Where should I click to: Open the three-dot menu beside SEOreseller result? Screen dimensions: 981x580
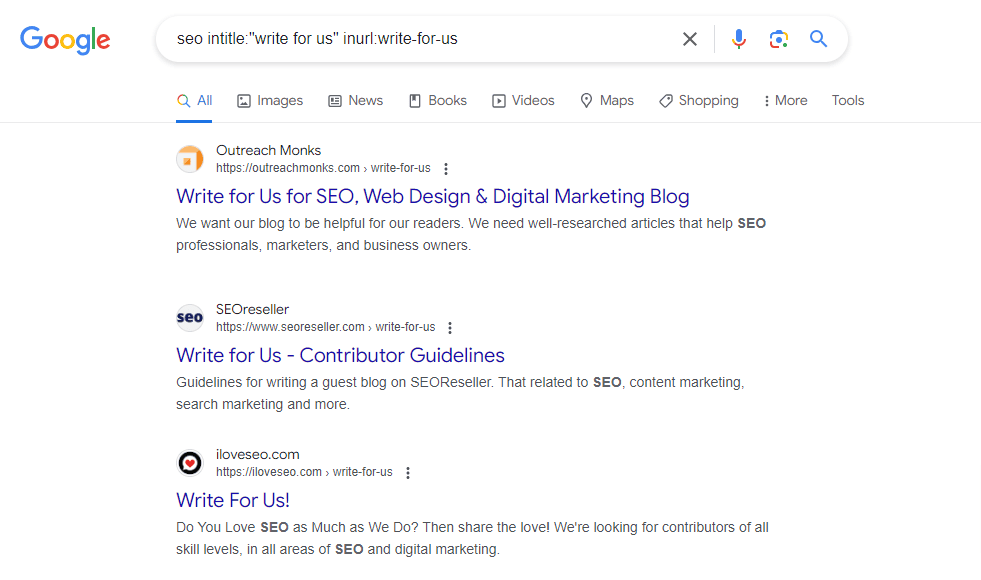[x=450, y=327]
